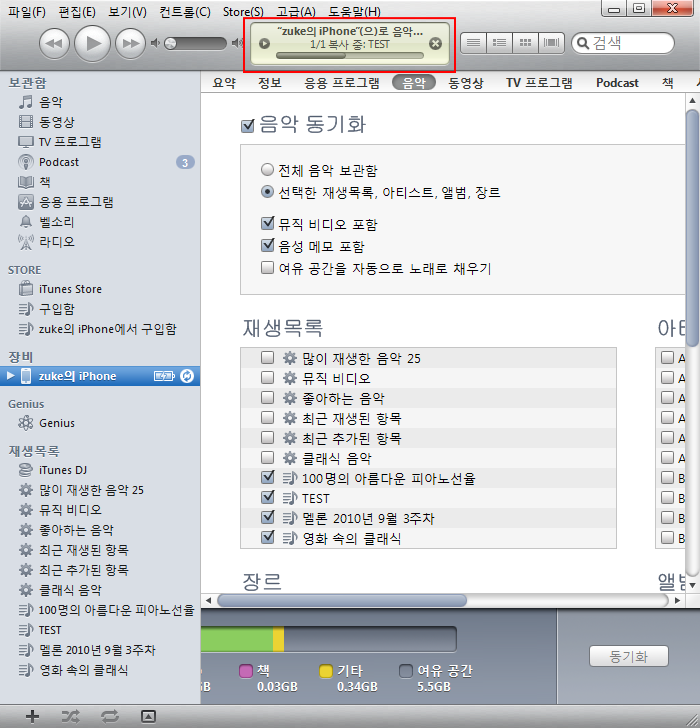This screenshot has height=728, width=700.
Task: Toggle 음악 동기화 checkbox
Action: (x=248, y=126)
